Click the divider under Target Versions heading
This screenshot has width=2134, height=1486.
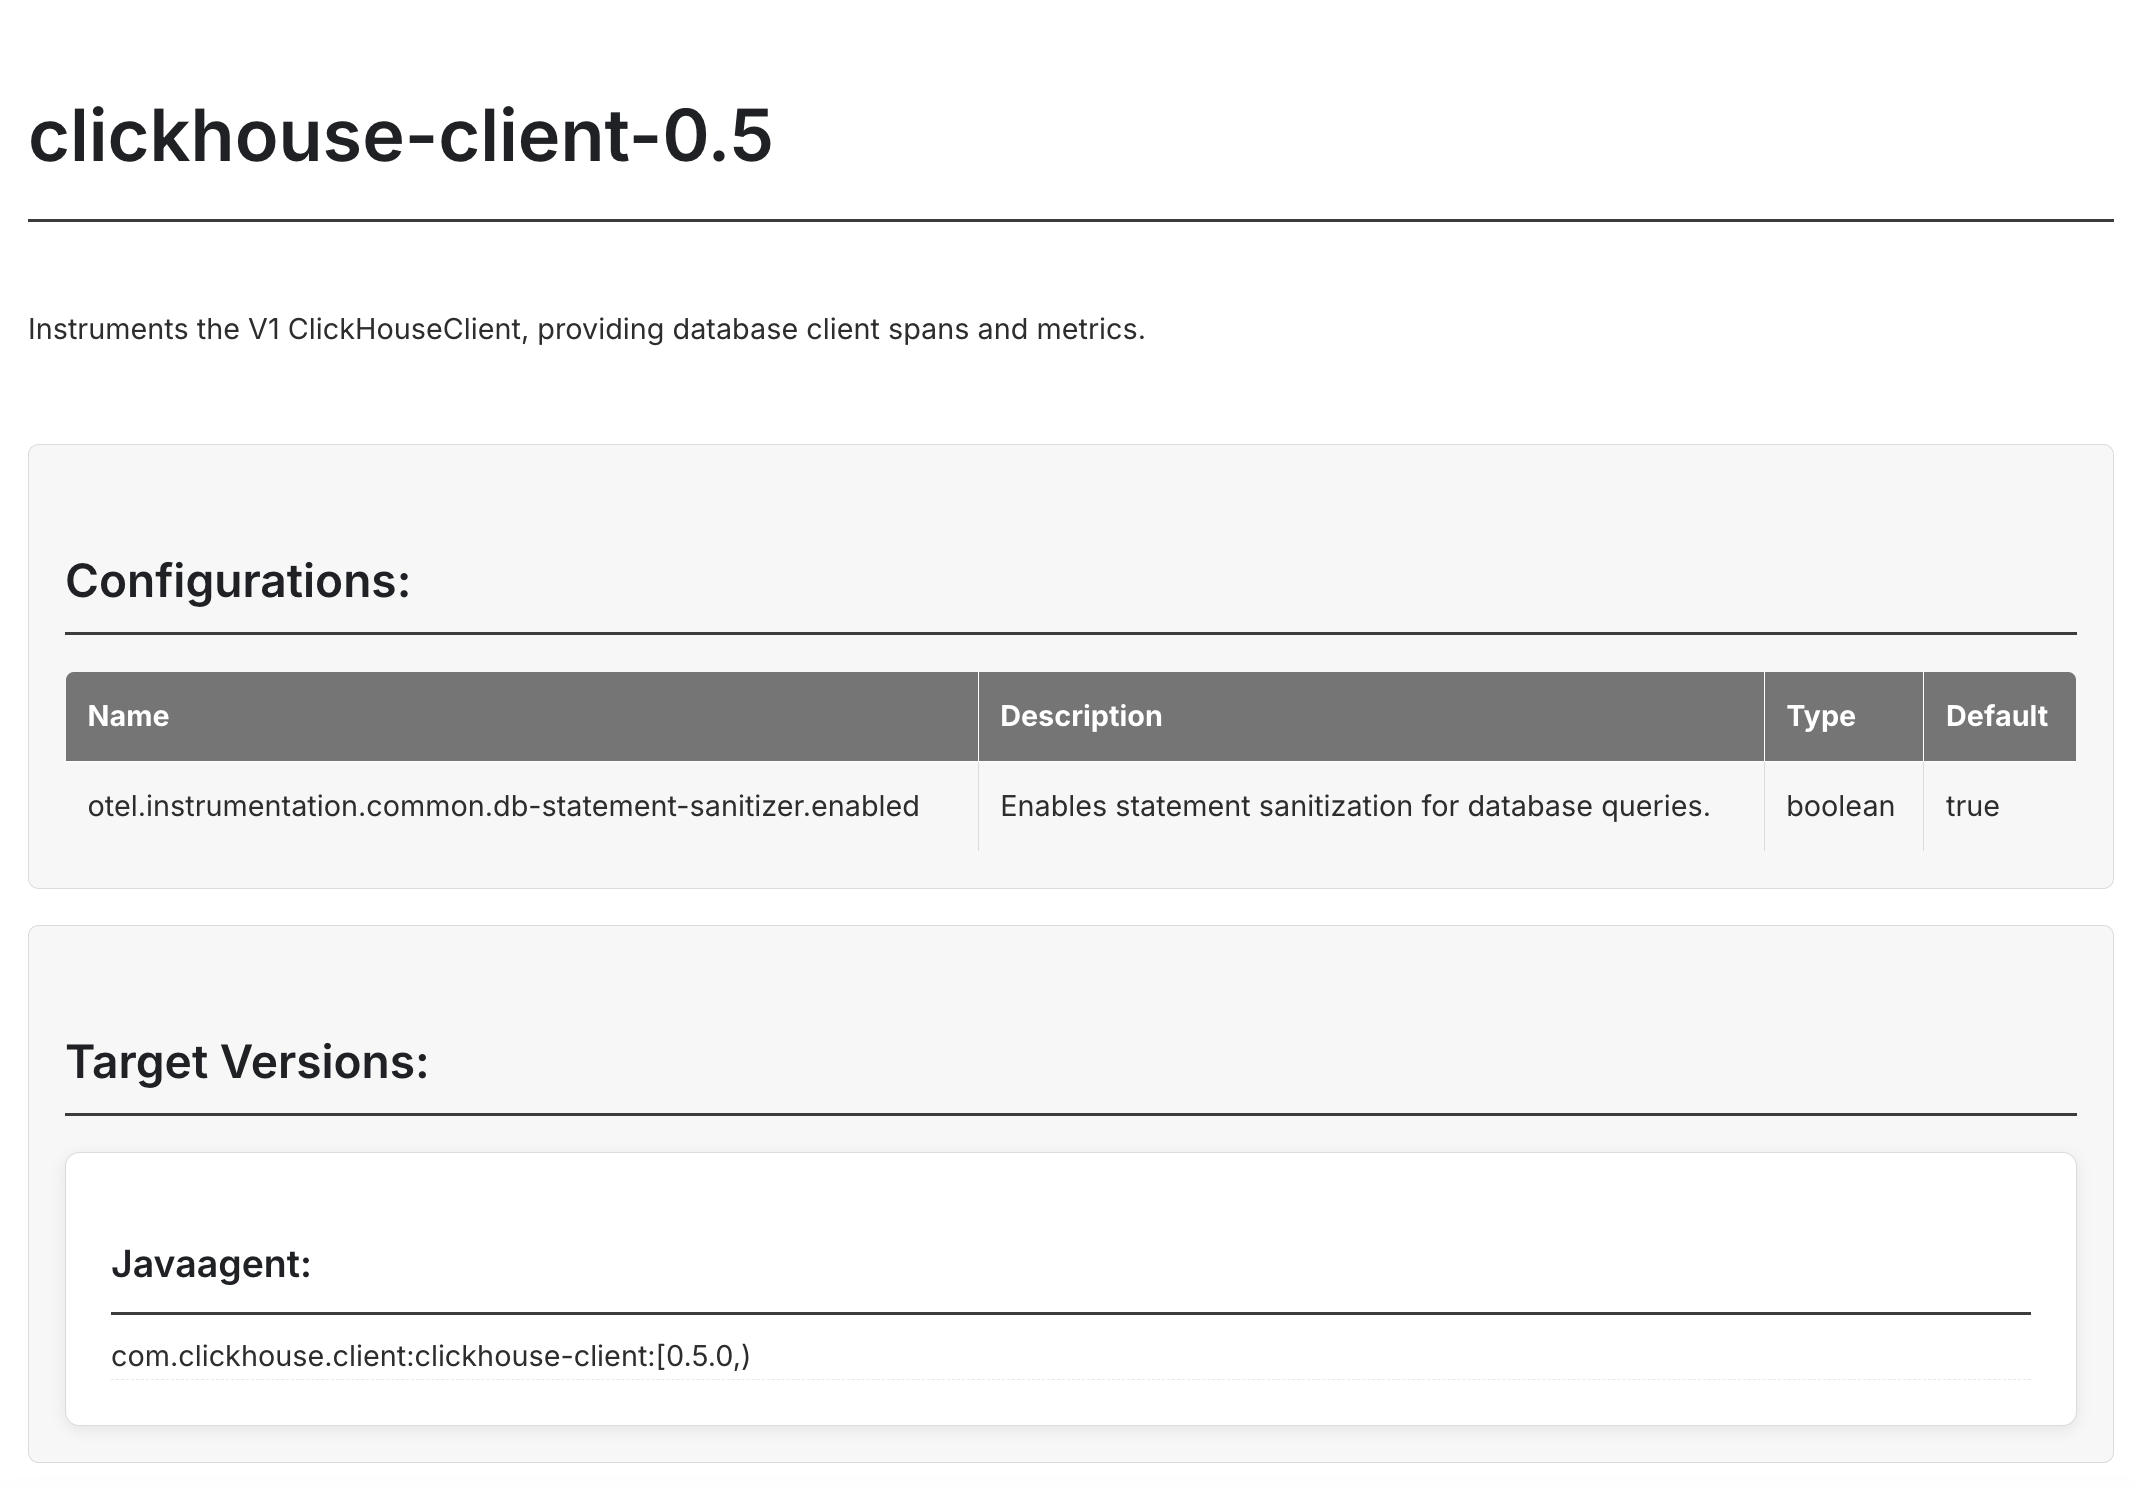click(x=1070, y=1114)
